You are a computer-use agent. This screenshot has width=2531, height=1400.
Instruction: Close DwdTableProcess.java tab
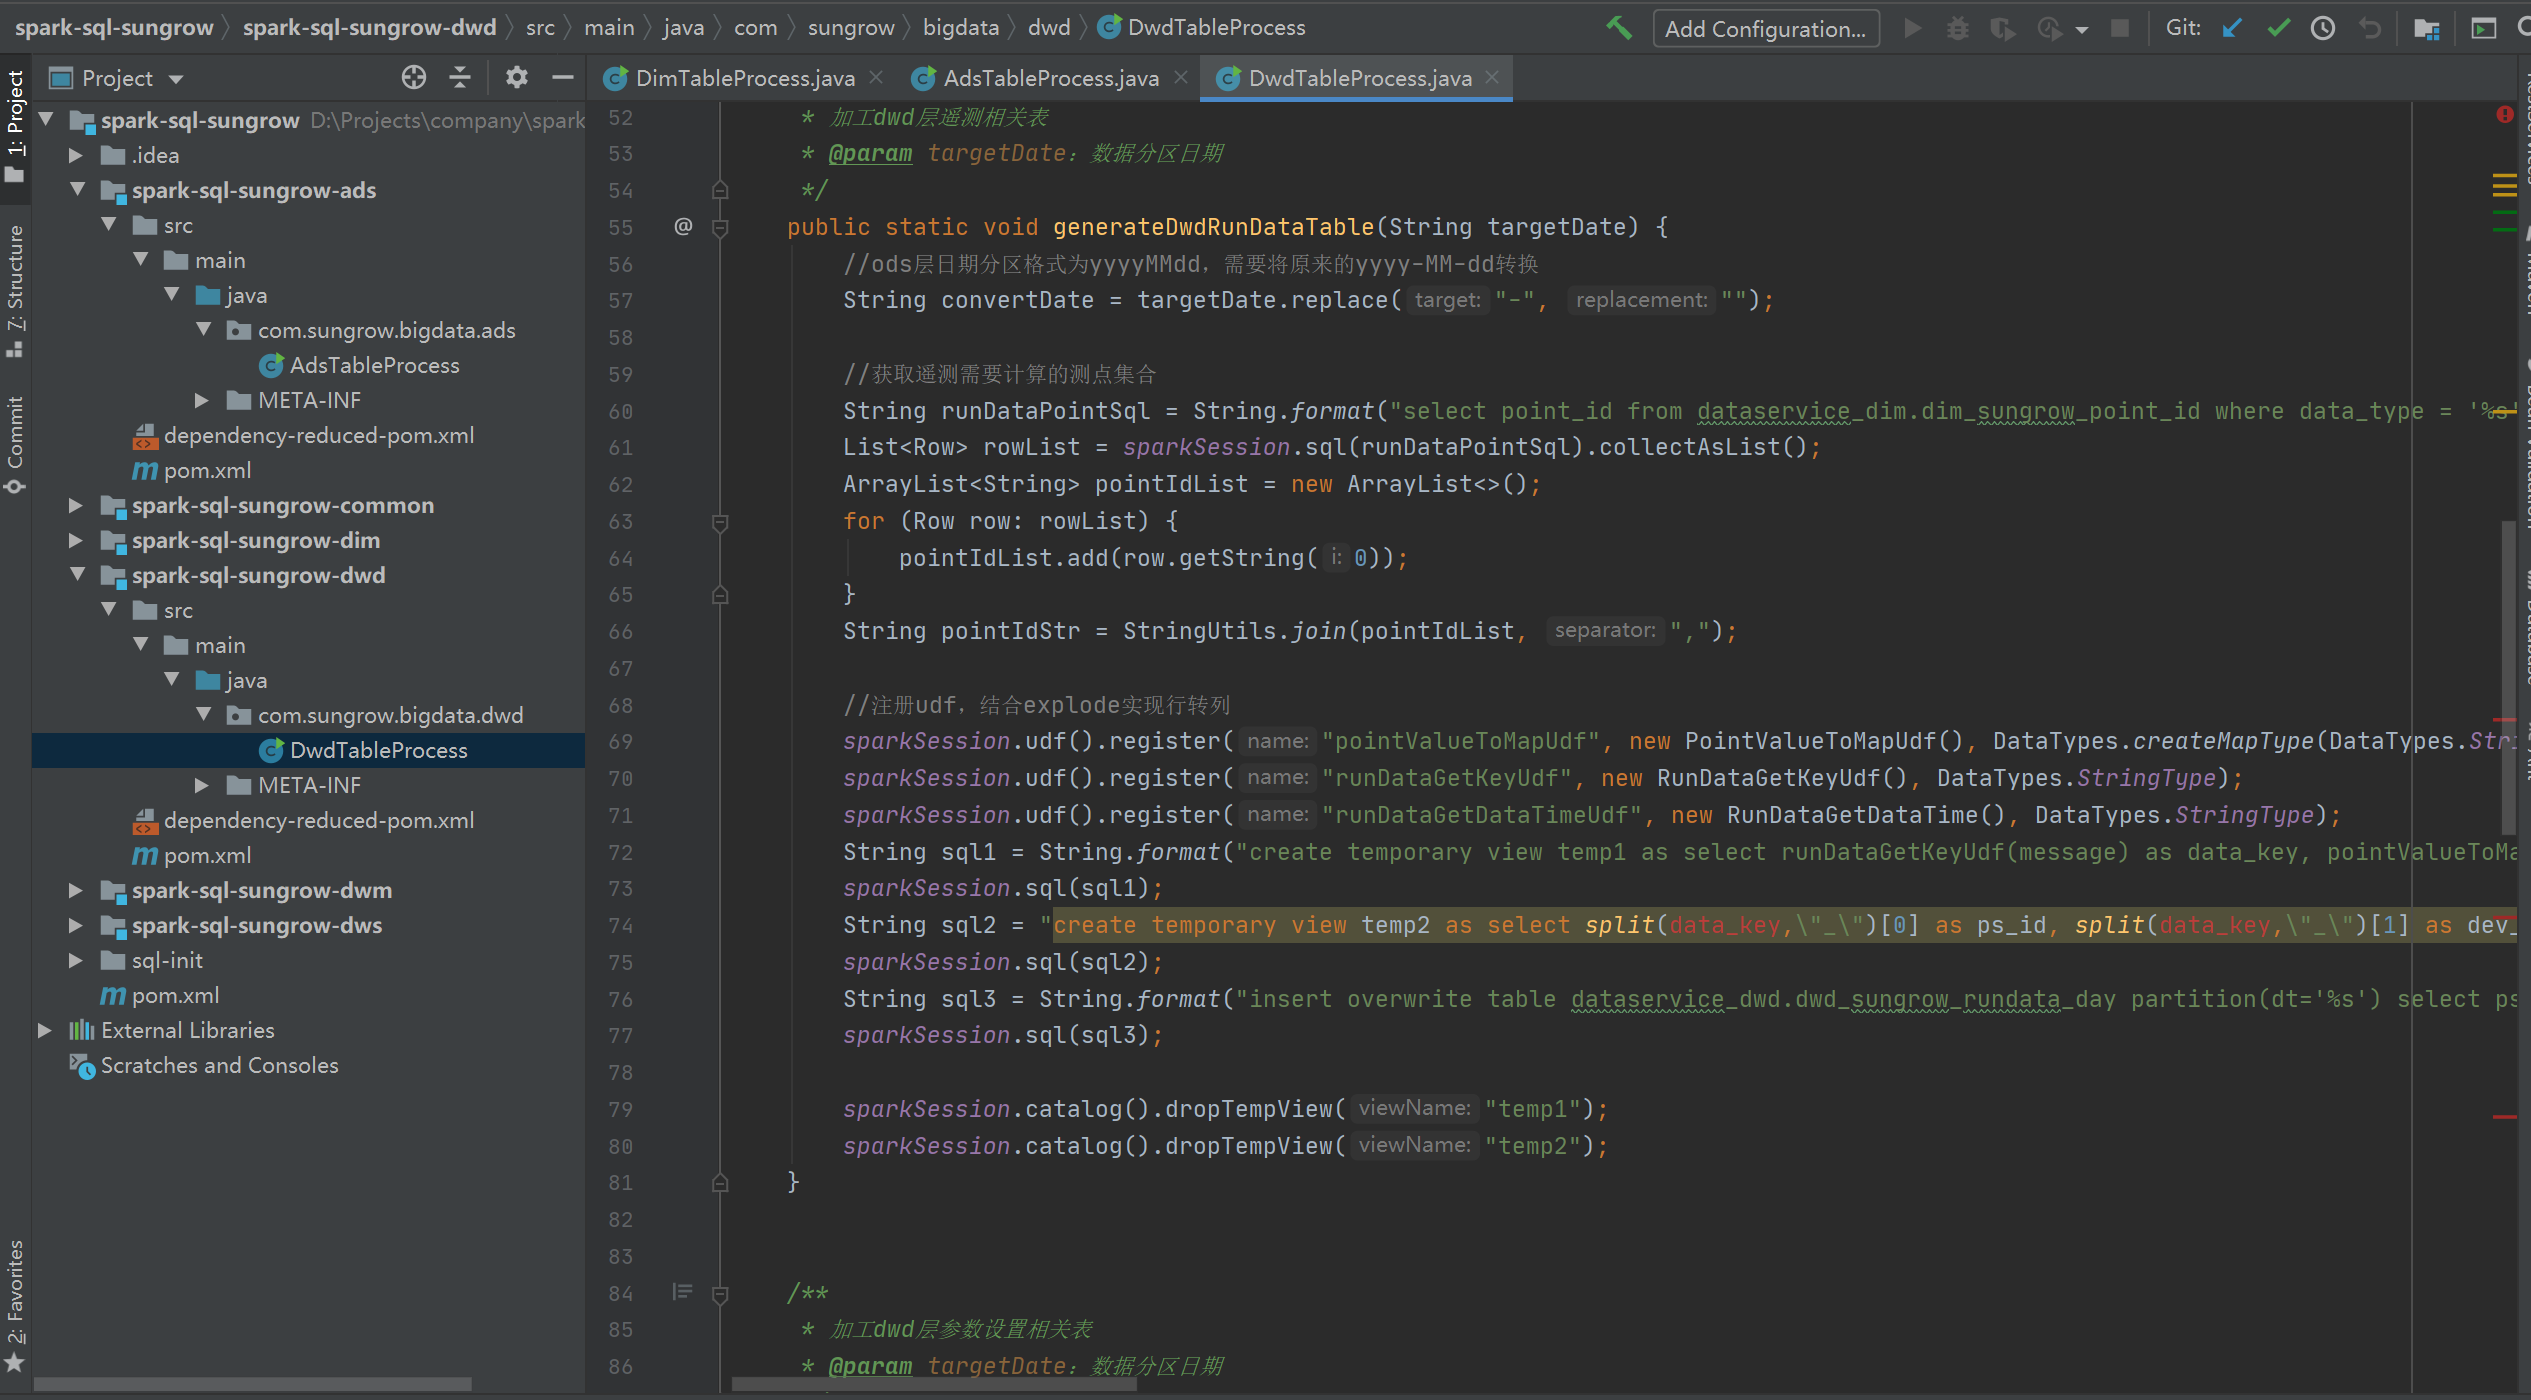click(x=1492, y=77)
